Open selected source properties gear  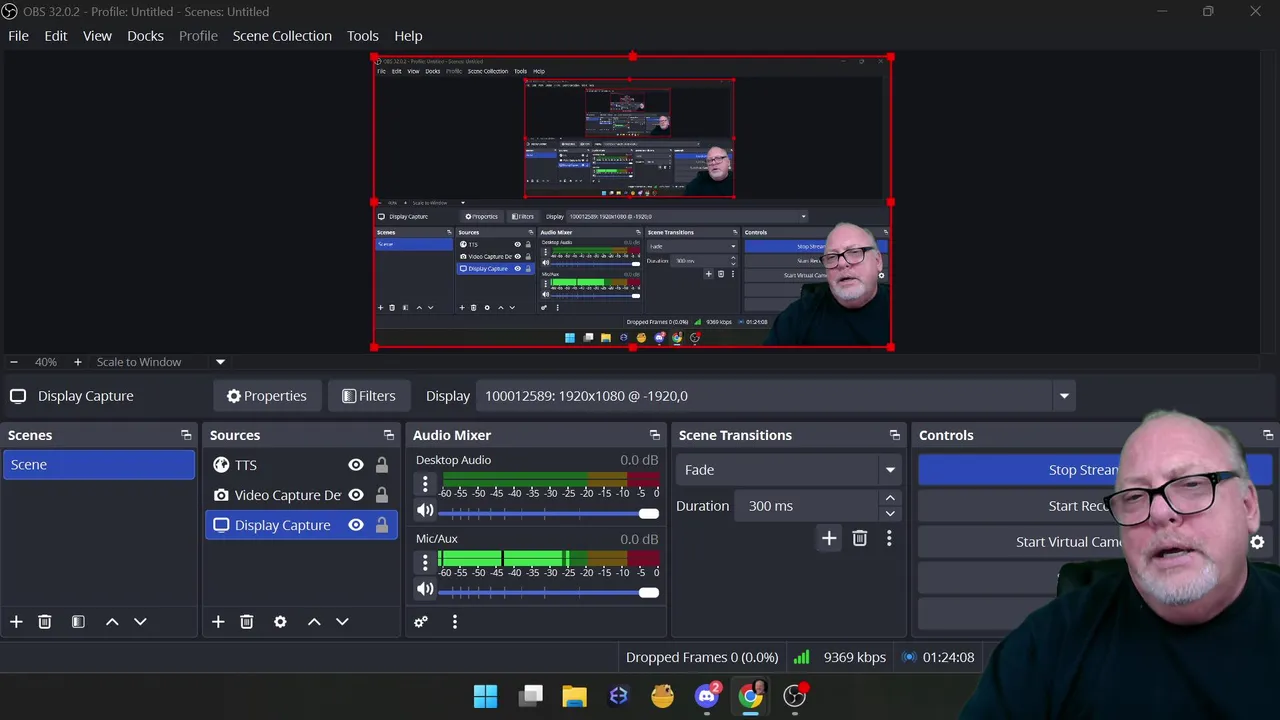point(280,622)
